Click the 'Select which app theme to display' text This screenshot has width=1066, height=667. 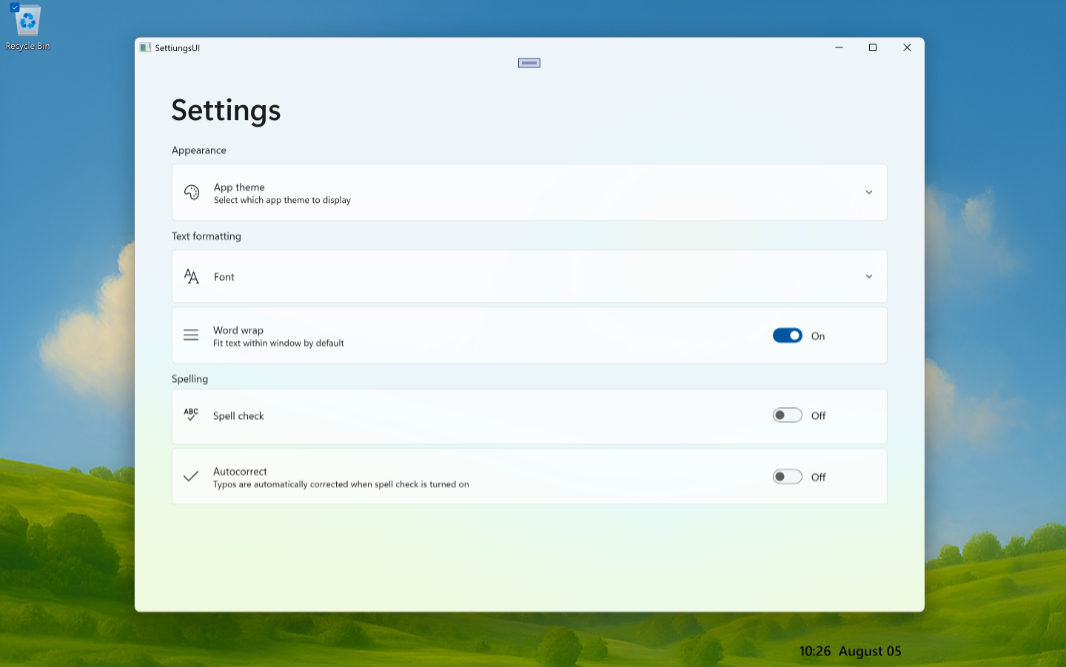[282, 200]
